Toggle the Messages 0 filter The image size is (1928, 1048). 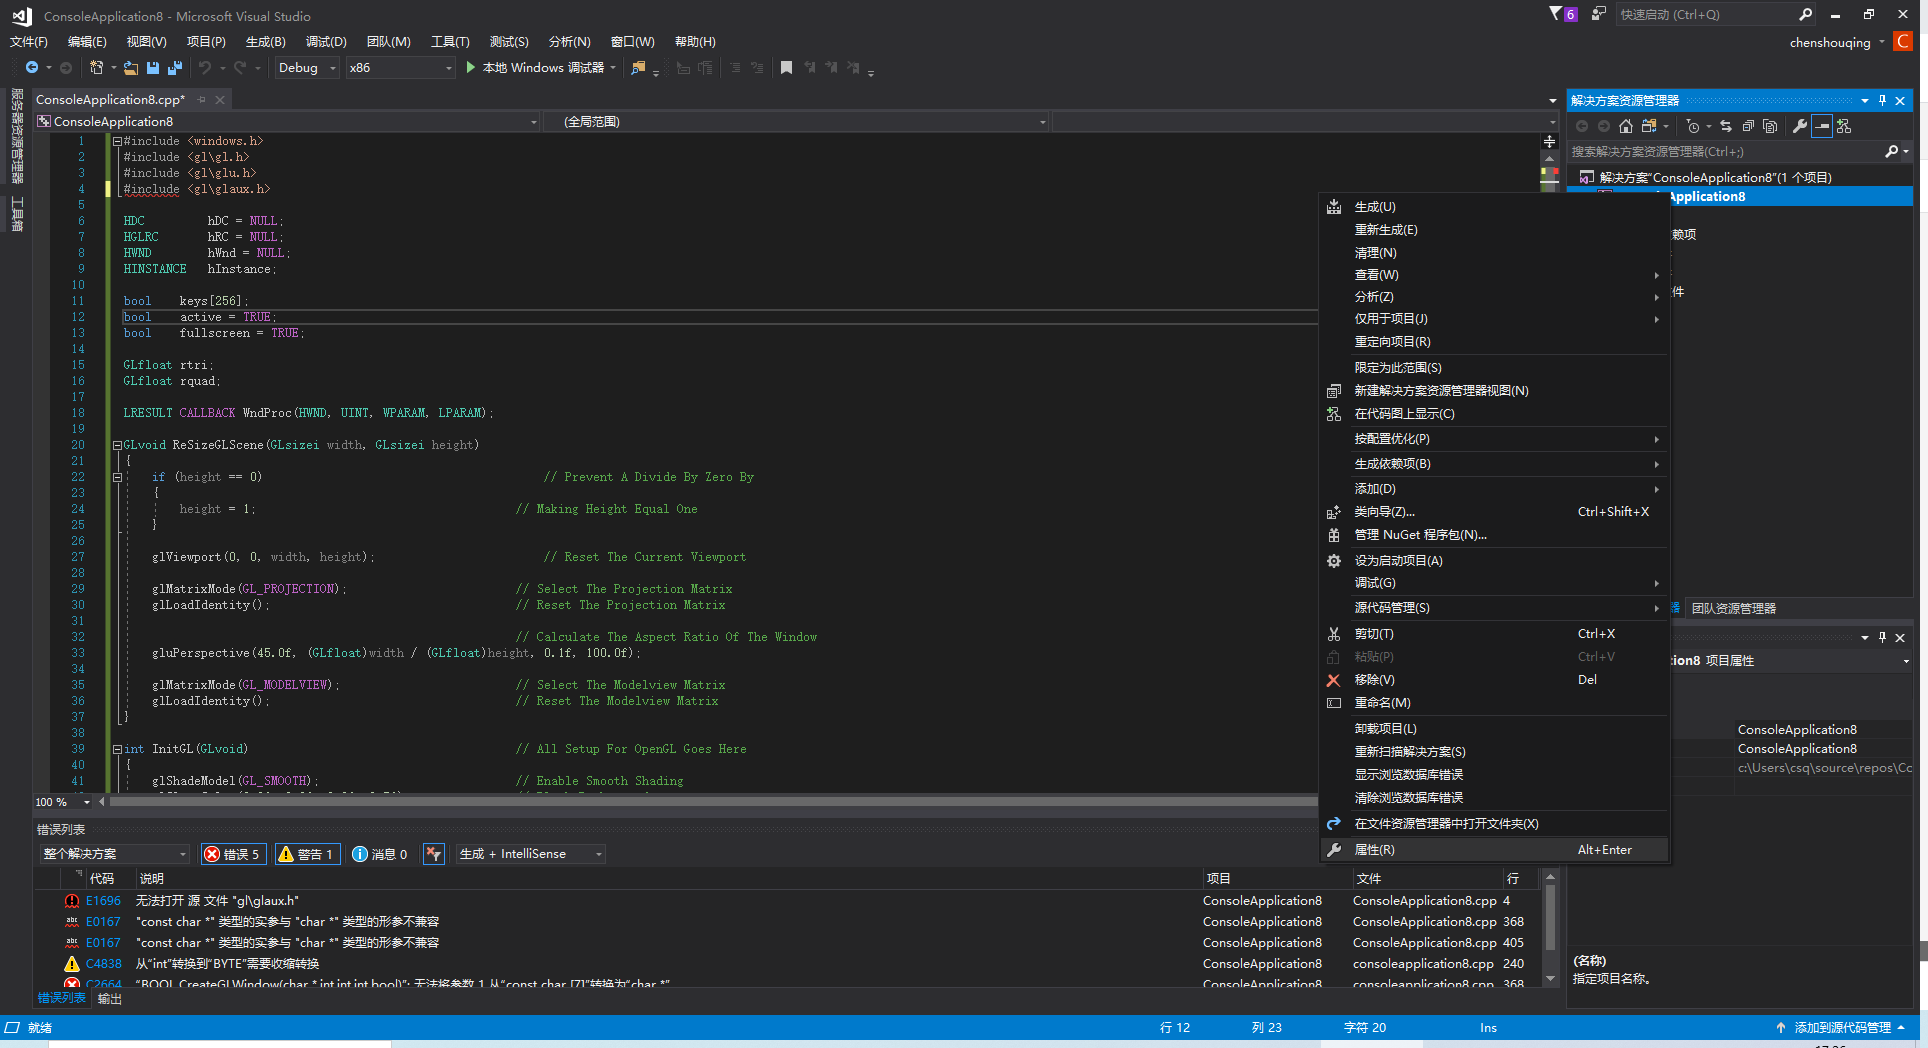[380, 854]
